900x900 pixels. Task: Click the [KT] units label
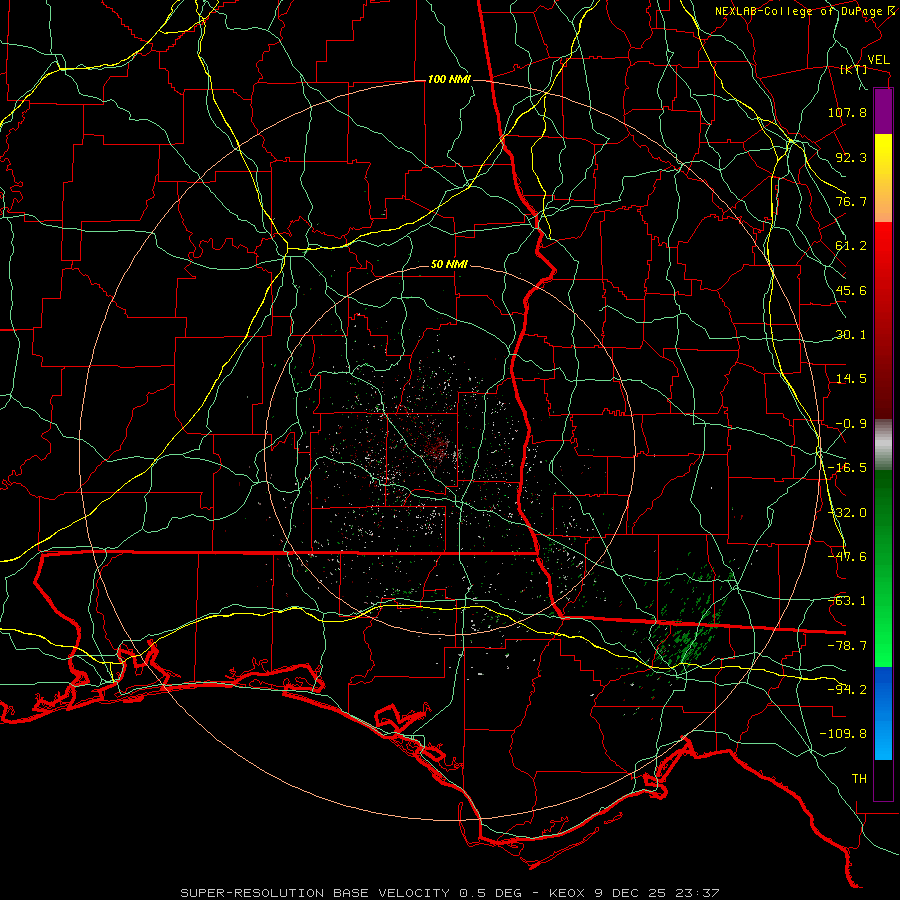coord(854,69)
